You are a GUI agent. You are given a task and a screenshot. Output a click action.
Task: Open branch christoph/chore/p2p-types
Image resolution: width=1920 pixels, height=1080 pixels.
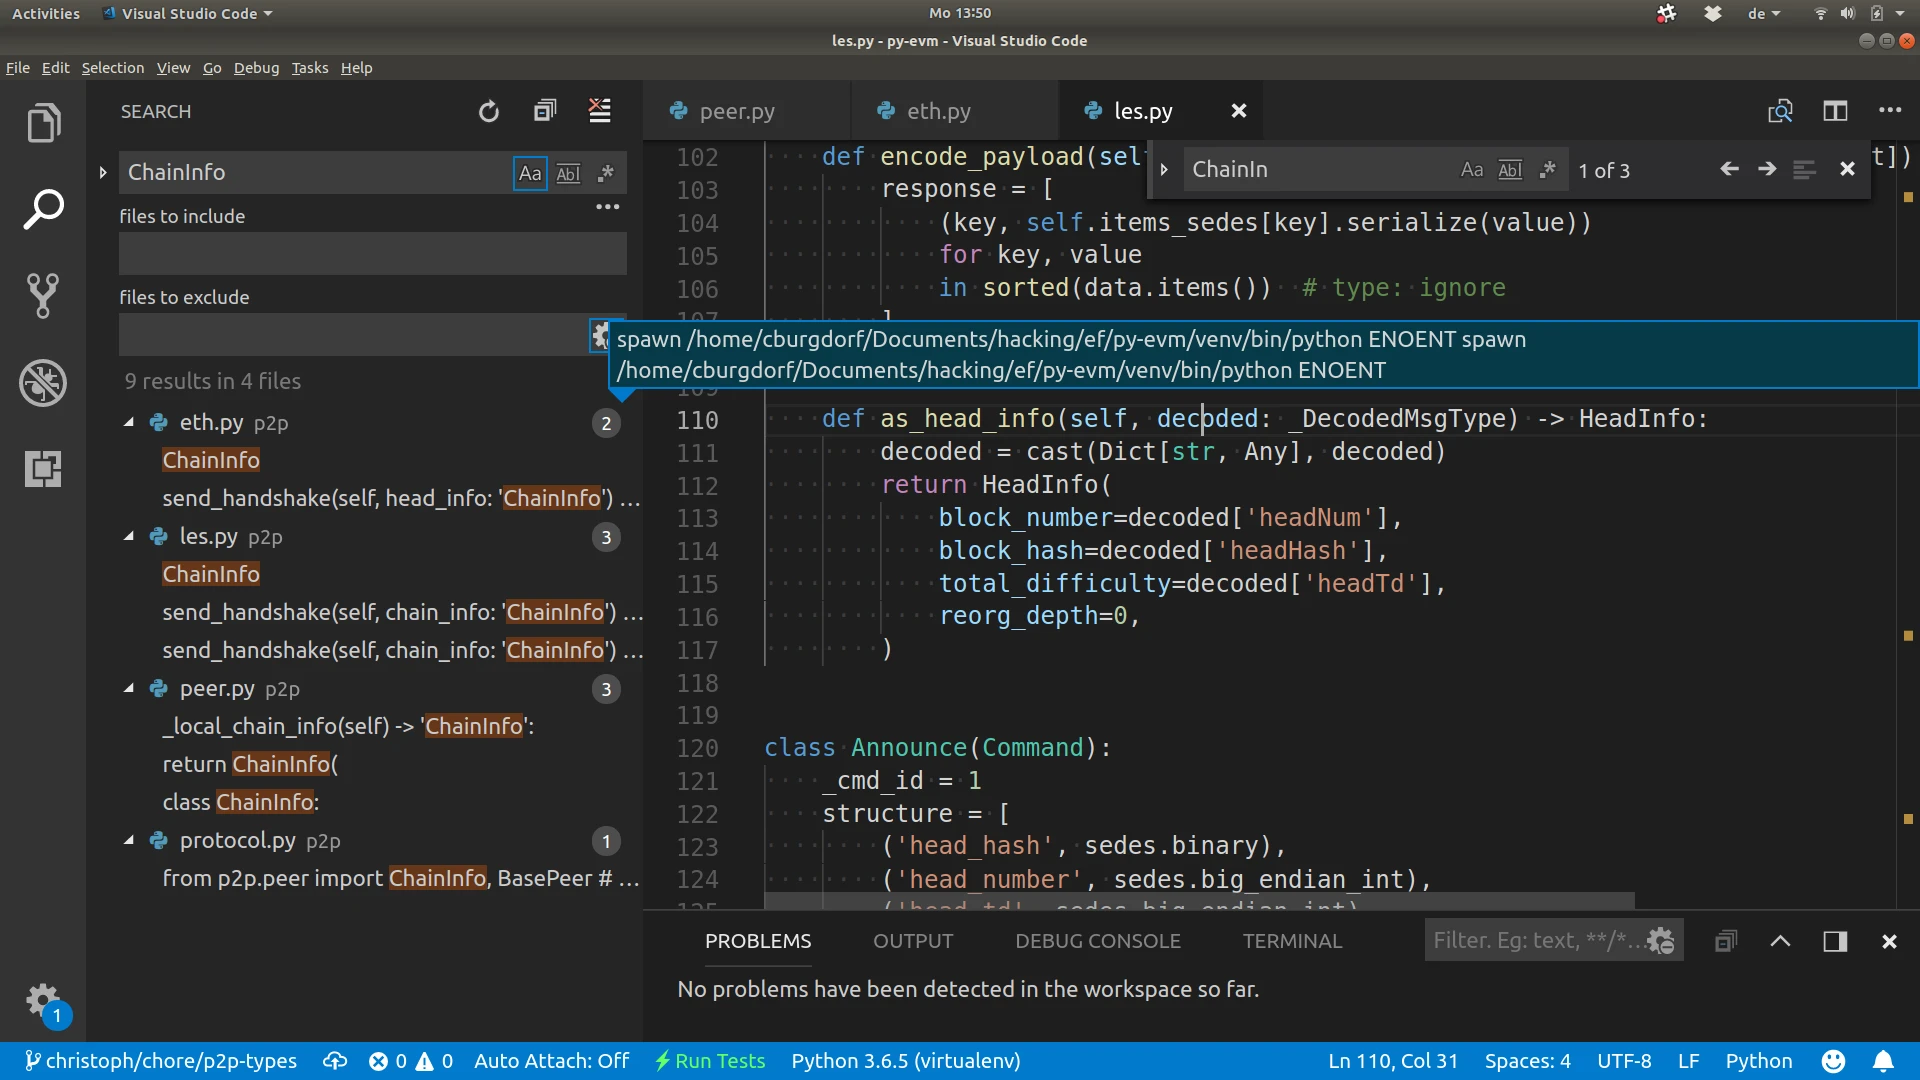(160, 1061)
